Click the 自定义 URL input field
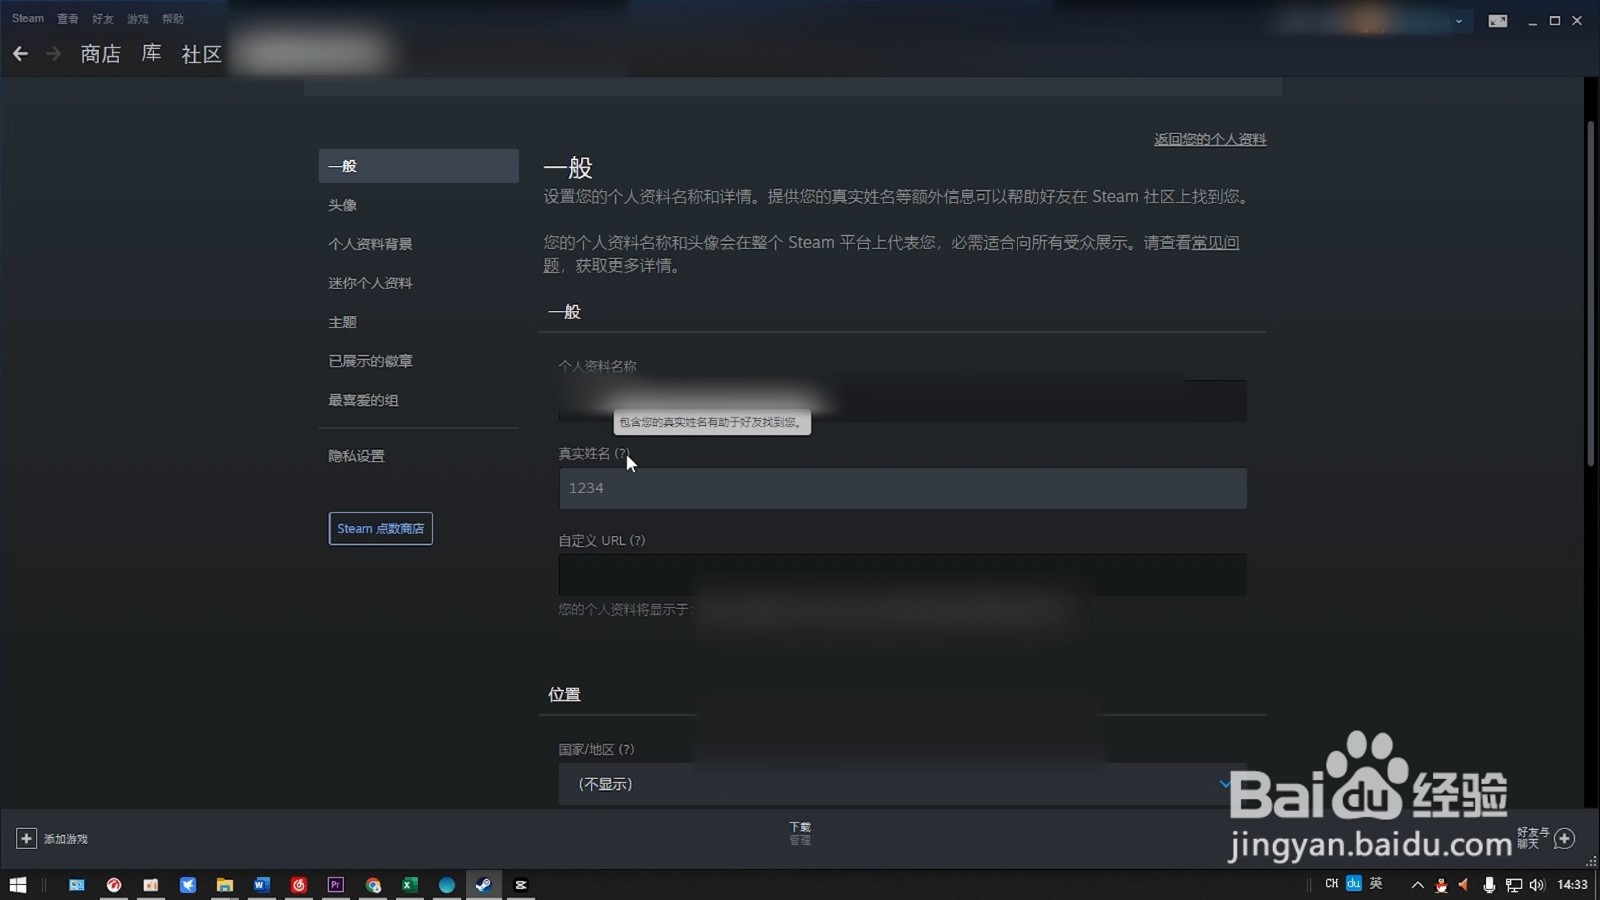This screenshot has height=900, width=1600. [x=902, y=575]
